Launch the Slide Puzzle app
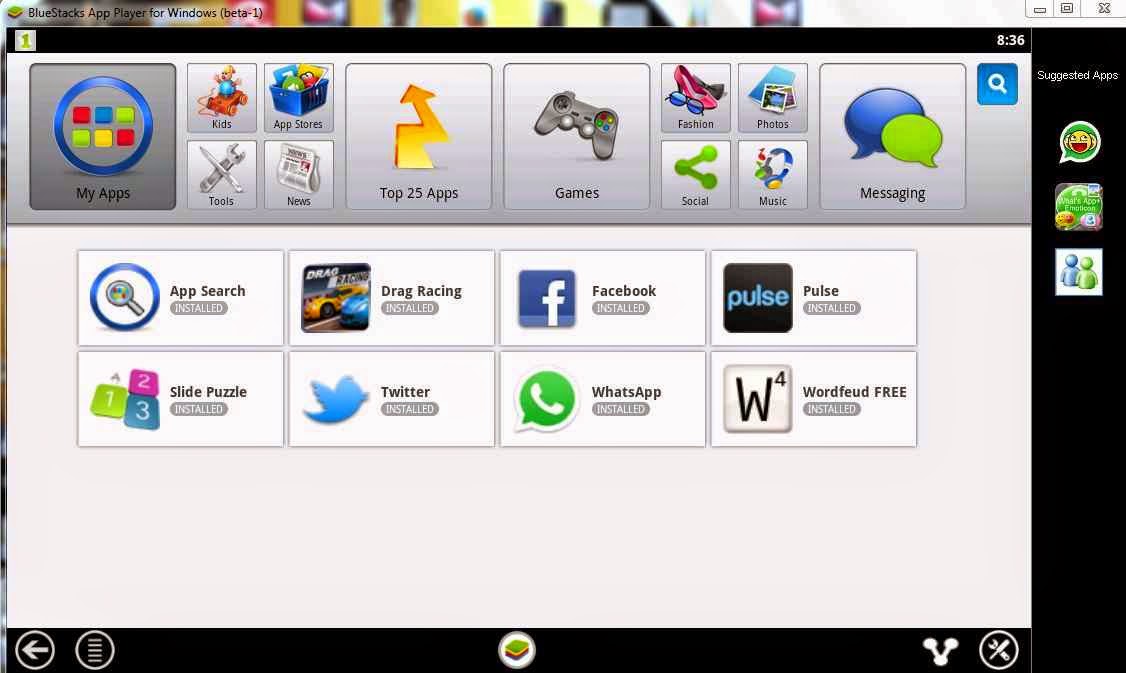This screenshot has width=1126, height=673. tap(181, 399)
